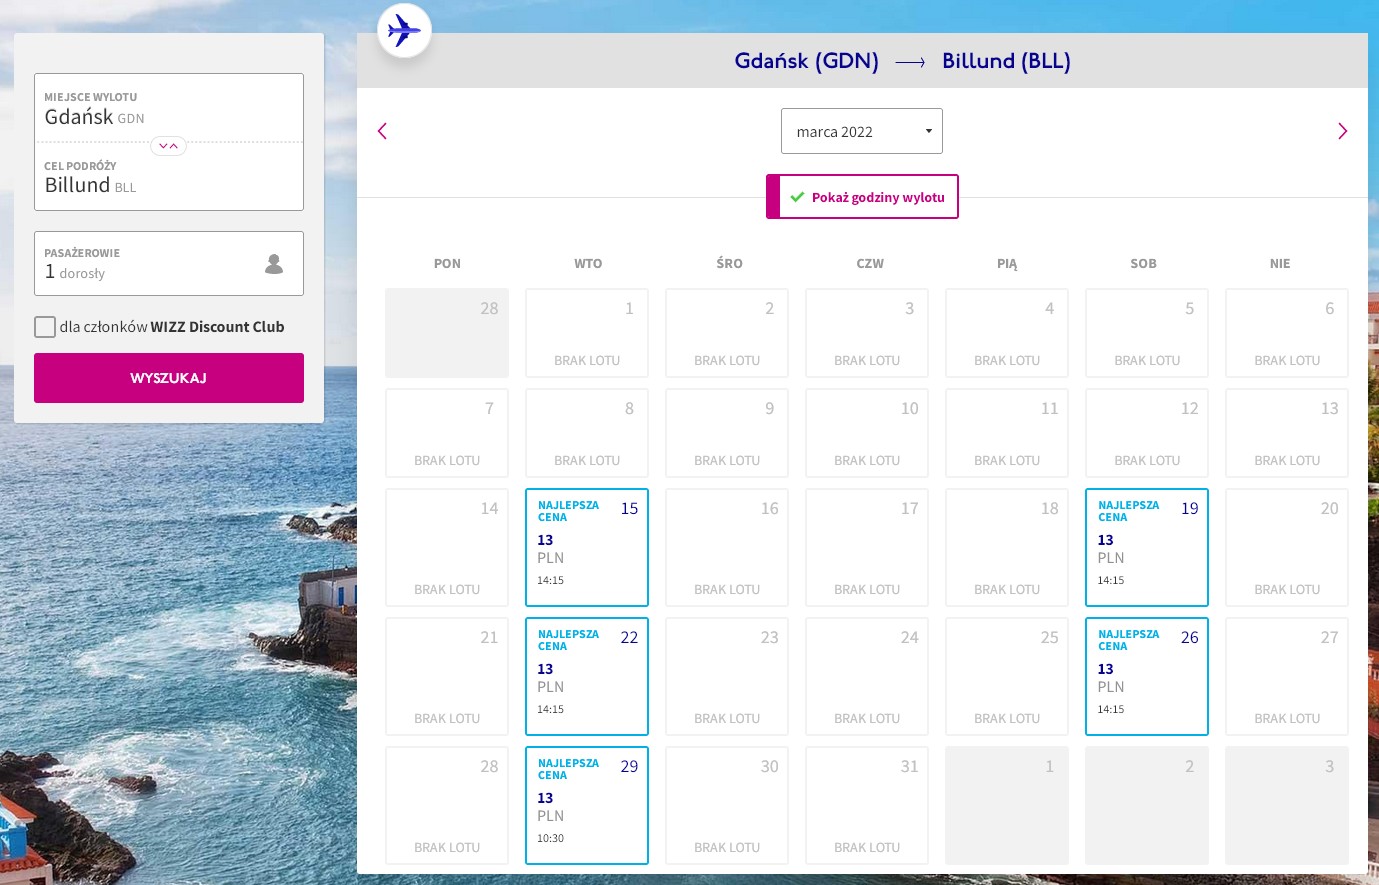
Task: Click the CZW weekday column header
Action: pyautogui.click(x=870, y=264)
